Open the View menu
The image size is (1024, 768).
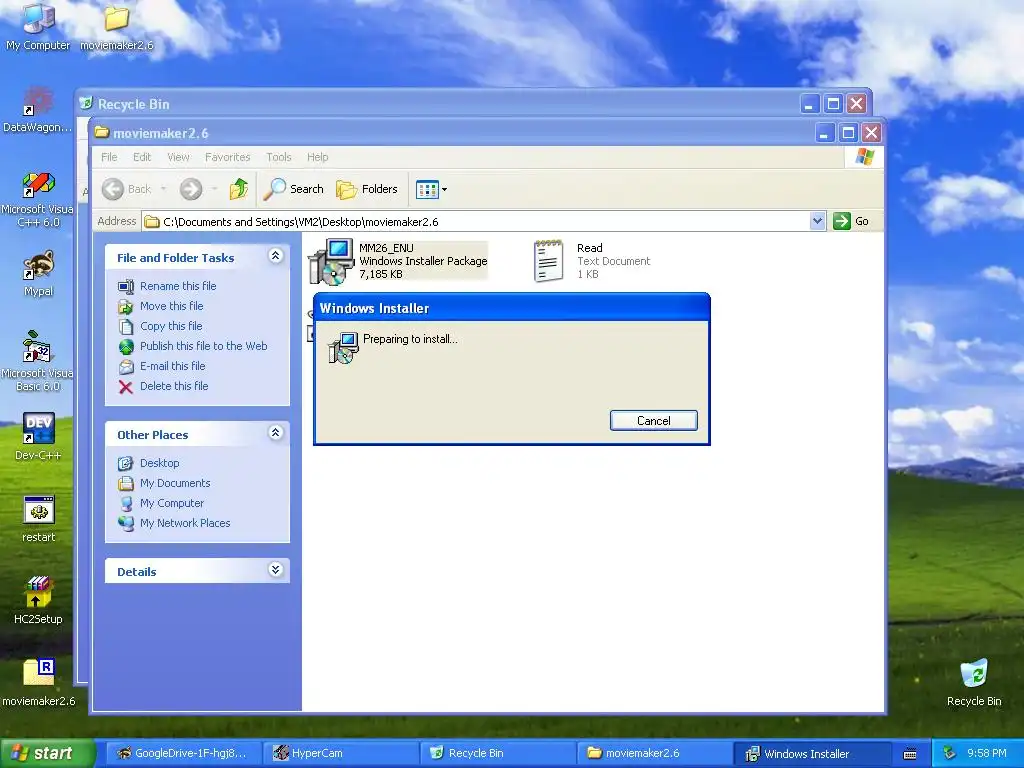178,157
